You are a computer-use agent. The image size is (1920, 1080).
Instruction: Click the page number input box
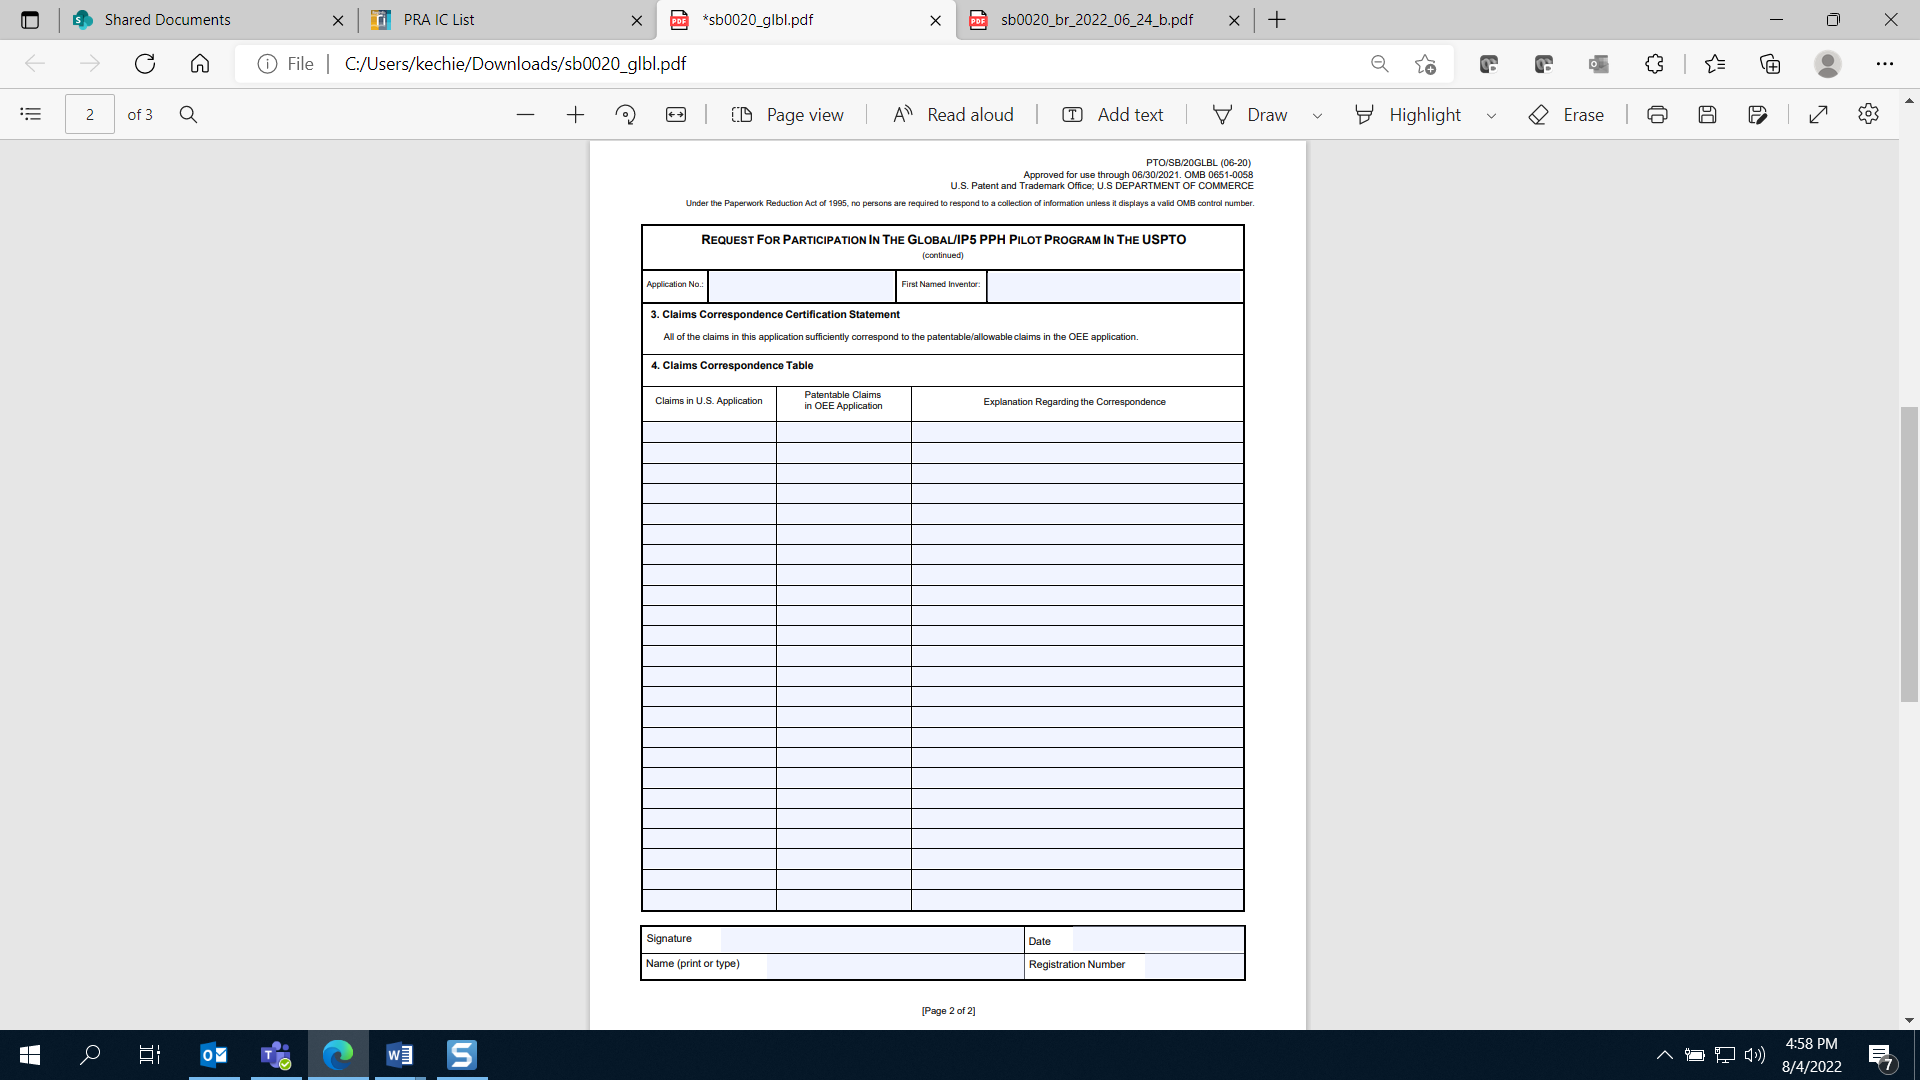tap(90, 115)
